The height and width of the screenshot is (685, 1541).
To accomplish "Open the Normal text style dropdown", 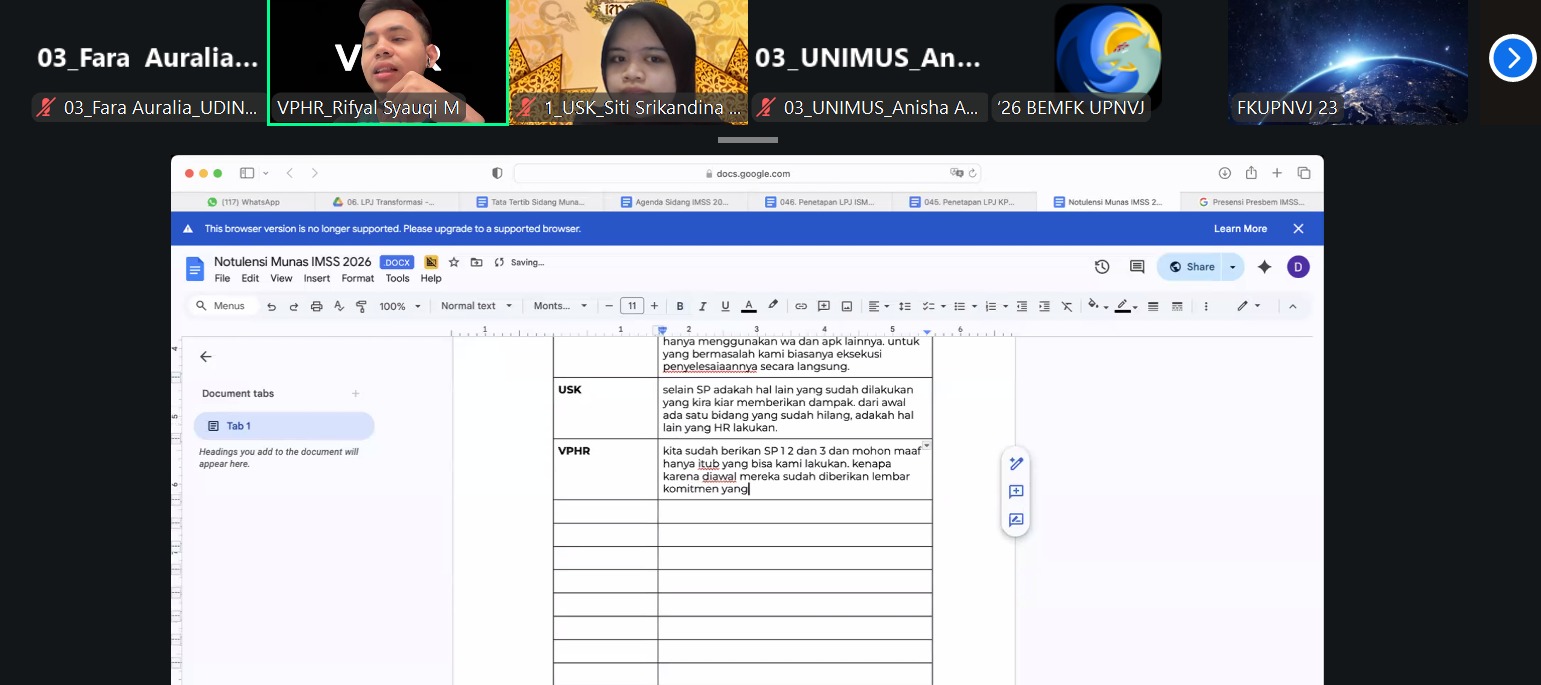I will pyautogui.click(x=476, y=306).
